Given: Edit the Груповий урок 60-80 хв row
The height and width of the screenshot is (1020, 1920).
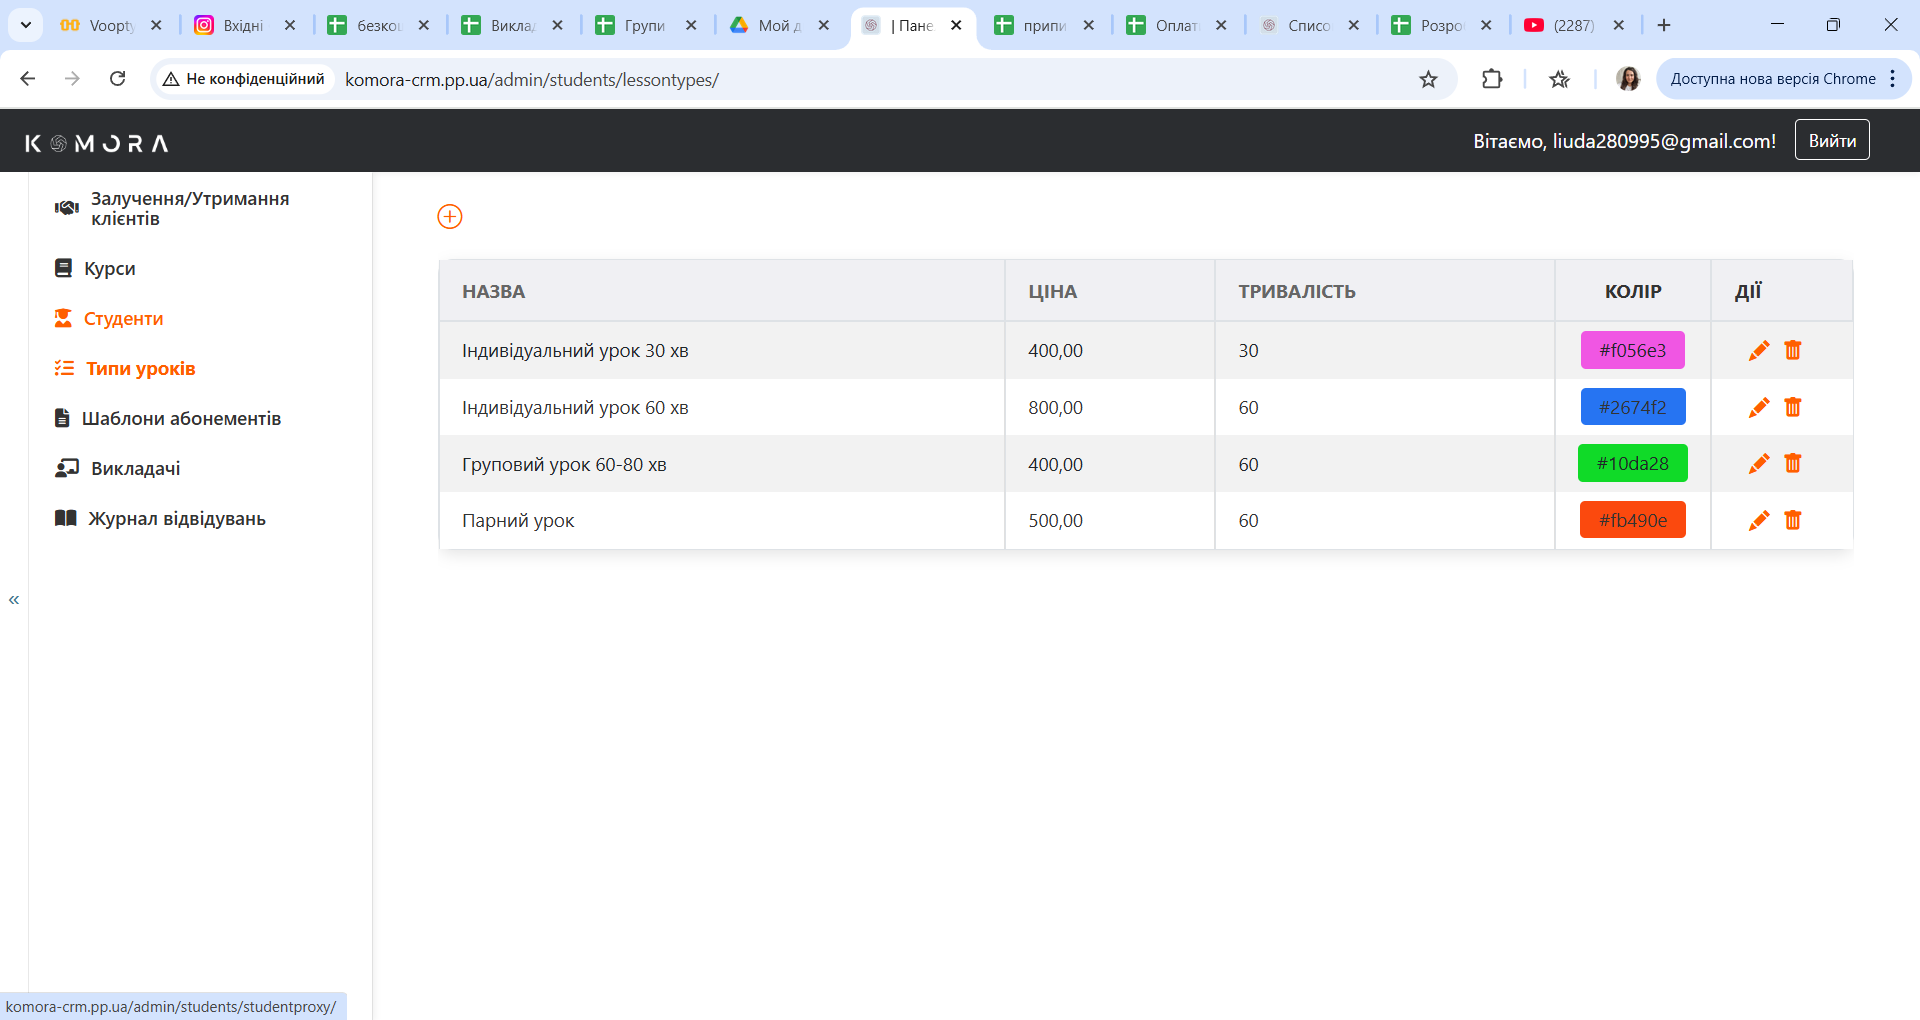Looking at the screenshot, I should point(1758,464).
